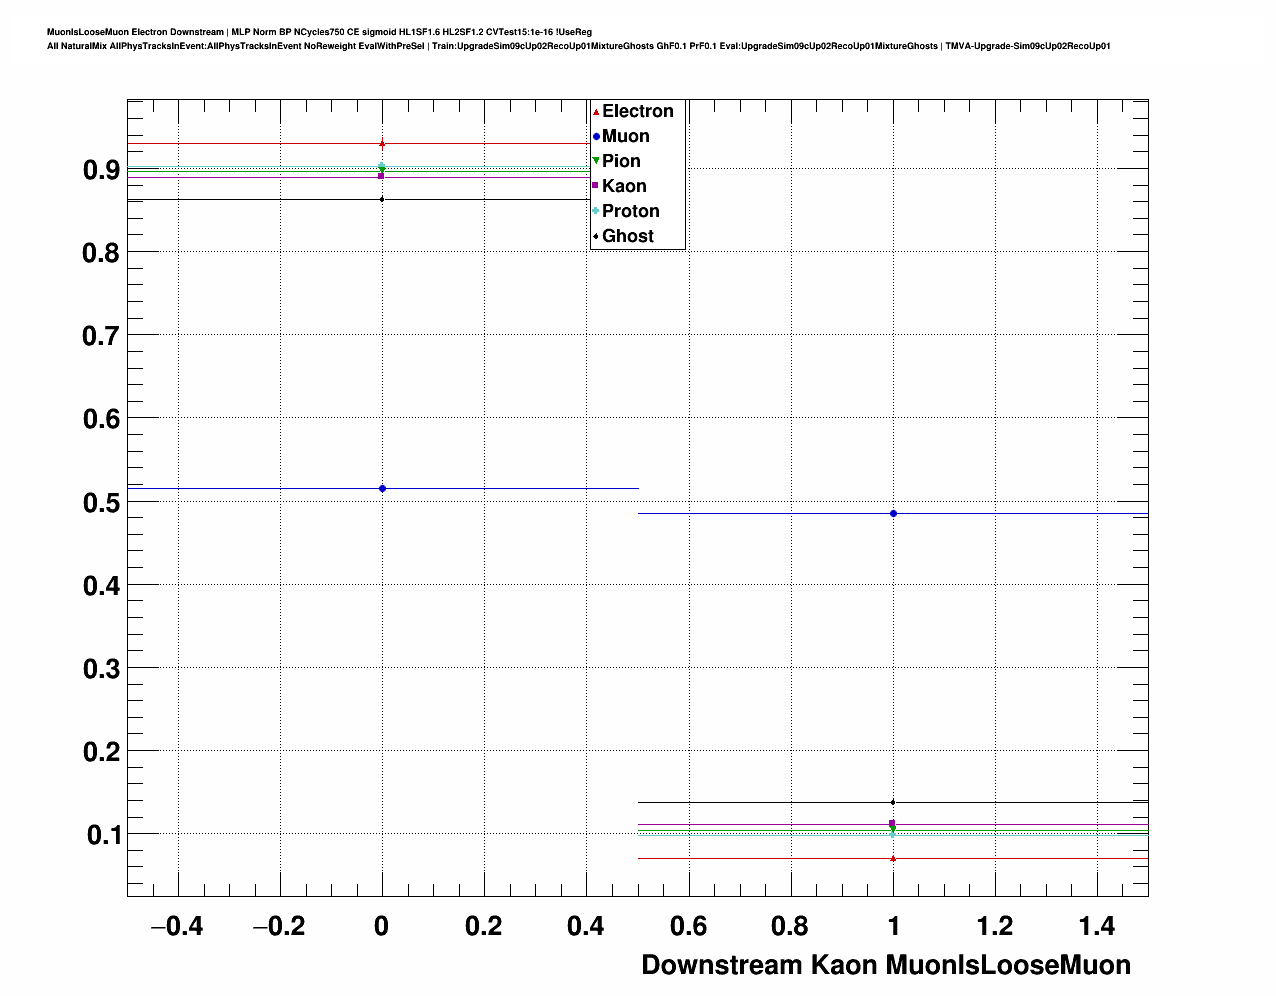1276x996 pixels.
Task: Click the subtitle line starting All NaturalMix
Action: 578,46
